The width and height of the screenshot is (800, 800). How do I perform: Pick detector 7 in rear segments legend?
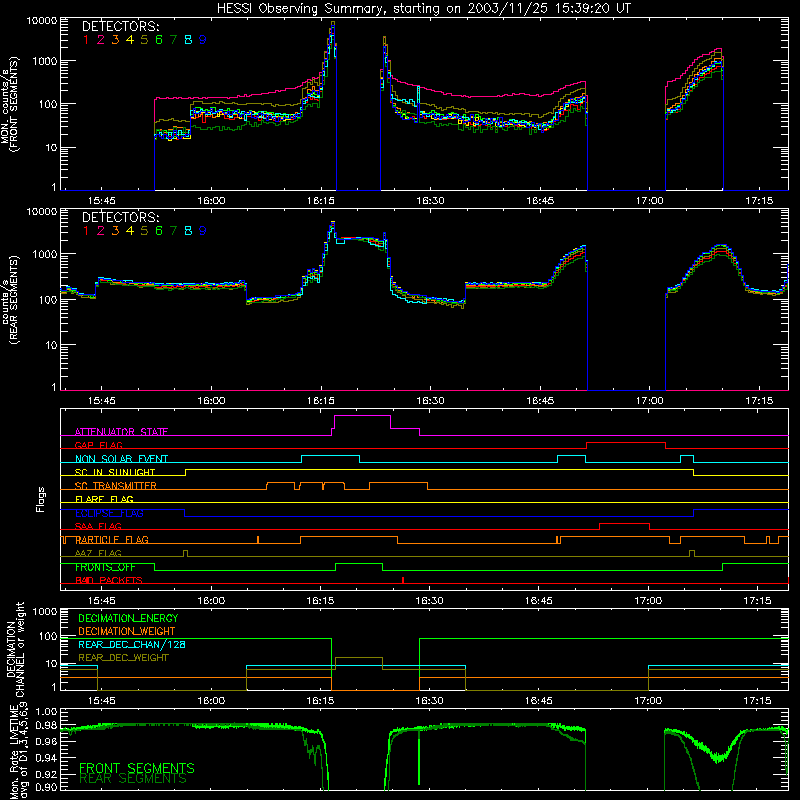pos(173,231)
